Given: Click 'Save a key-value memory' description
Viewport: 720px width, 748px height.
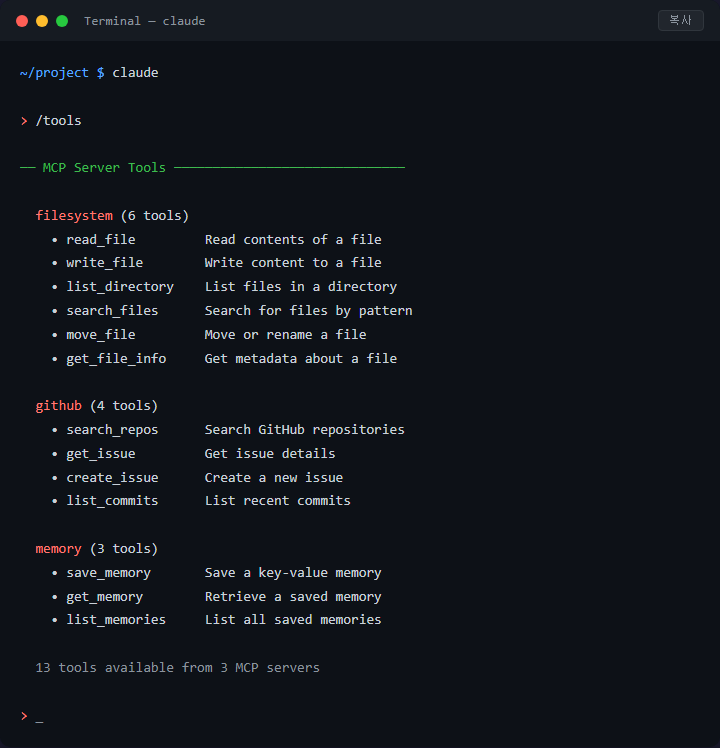Looking at the screenshot, I should tap(293, 573).
